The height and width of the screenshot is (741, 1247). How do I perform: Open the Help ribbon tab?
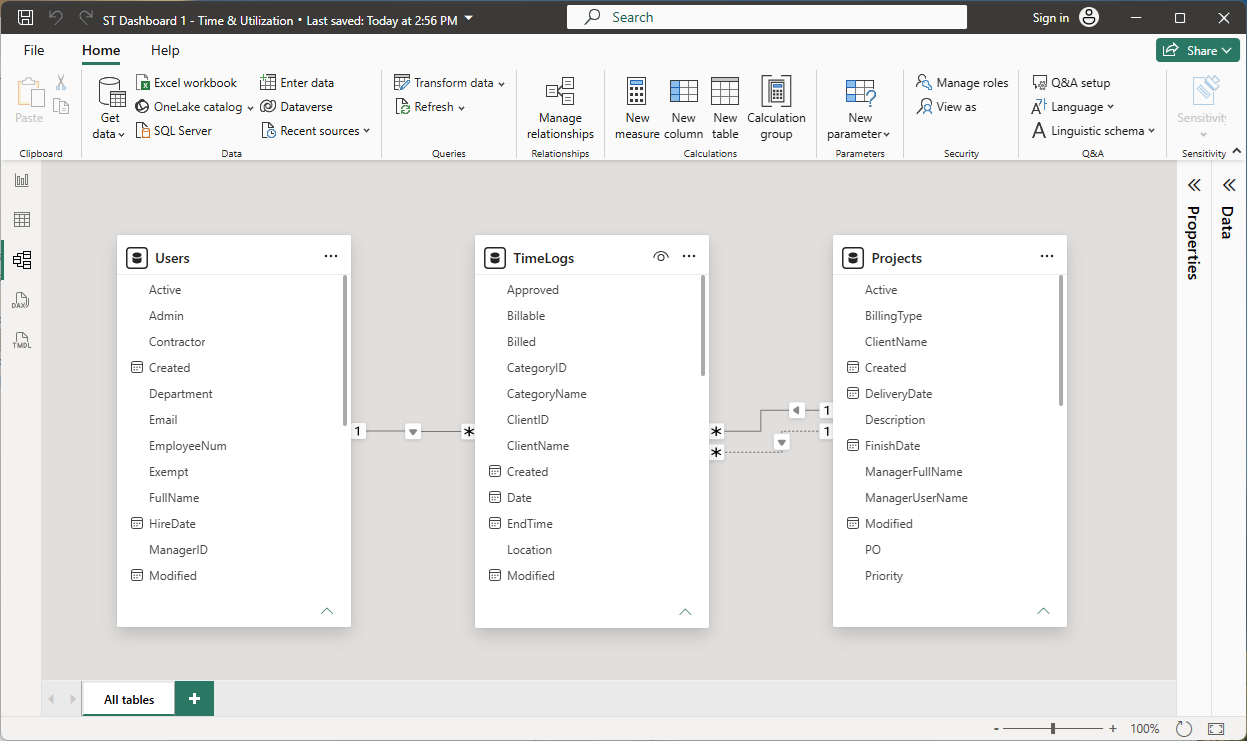(x=165, y=50)
